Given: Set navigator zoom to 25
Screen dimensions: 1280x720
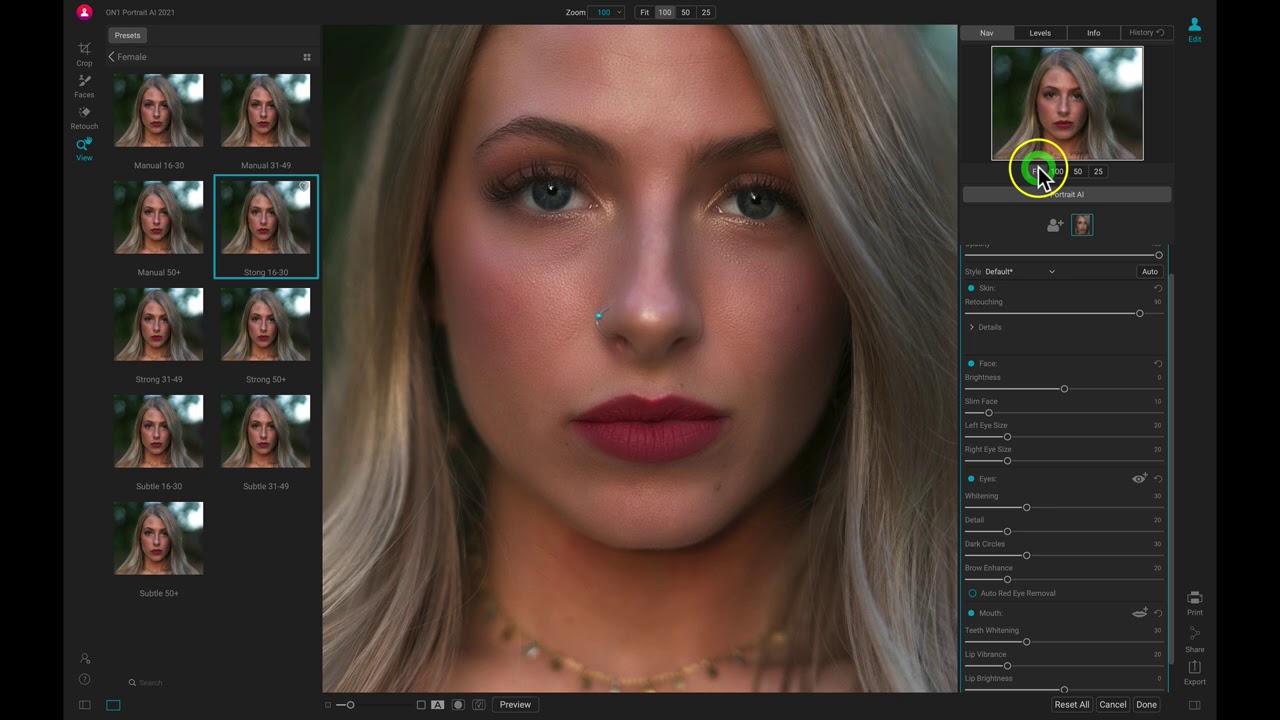Looking at the screenshot, I should coord(1098,172).
